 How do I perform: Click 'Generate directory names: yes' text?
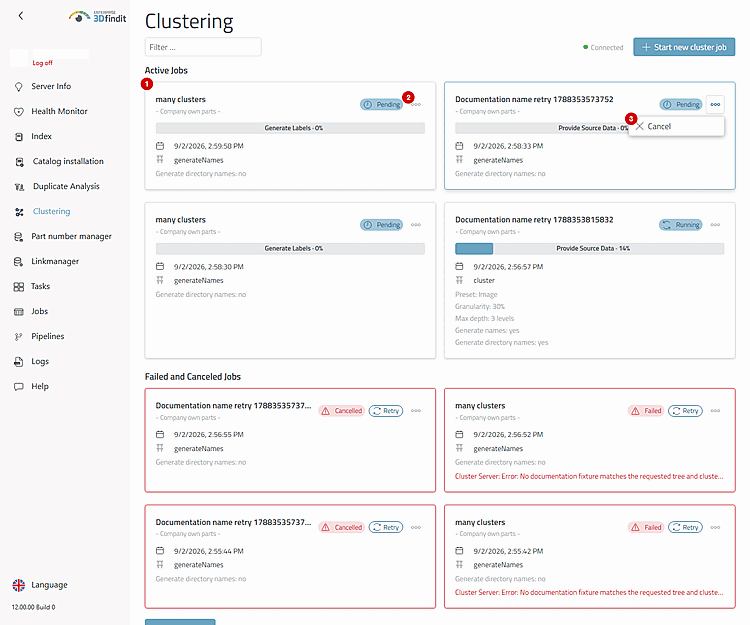(x=501, y=342)
